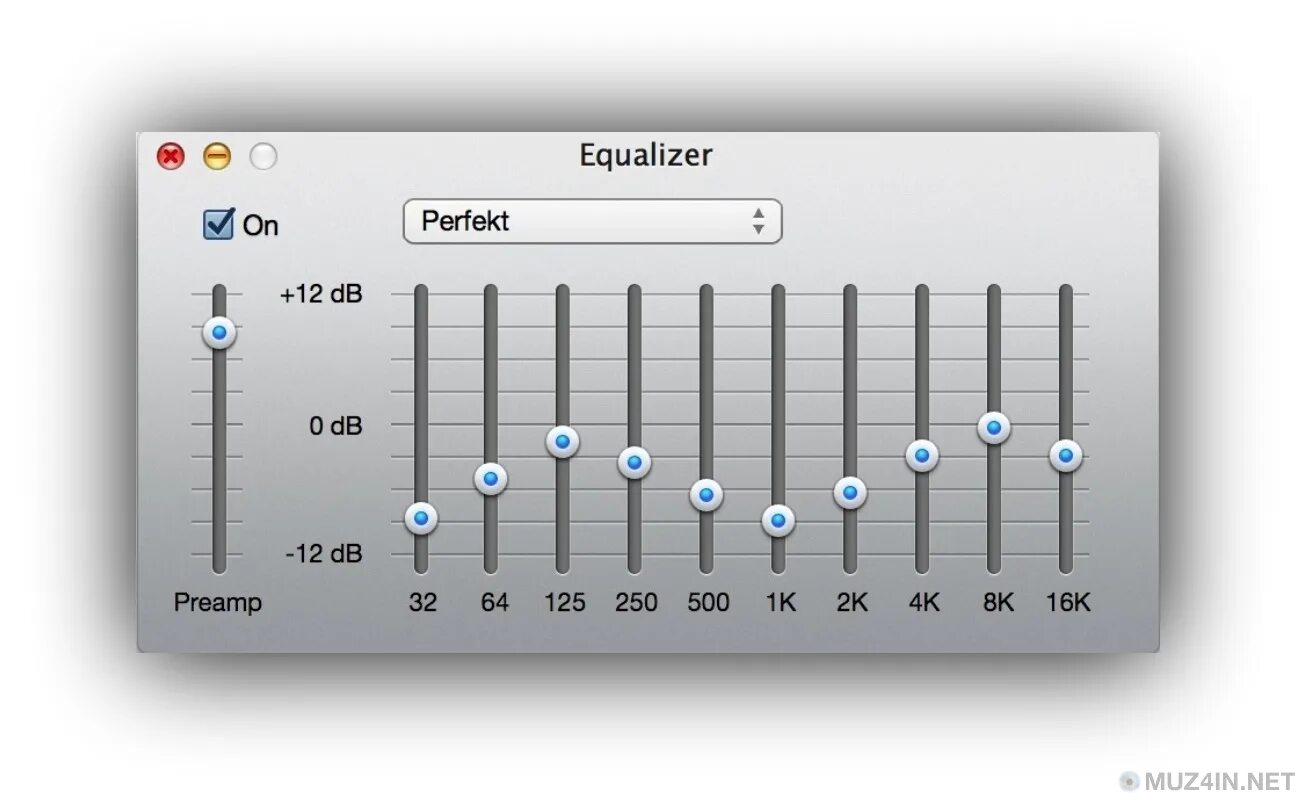The image size is (1296, 793).
Task: Click the 32 Hz band slider knob
Action: (421, 518)
